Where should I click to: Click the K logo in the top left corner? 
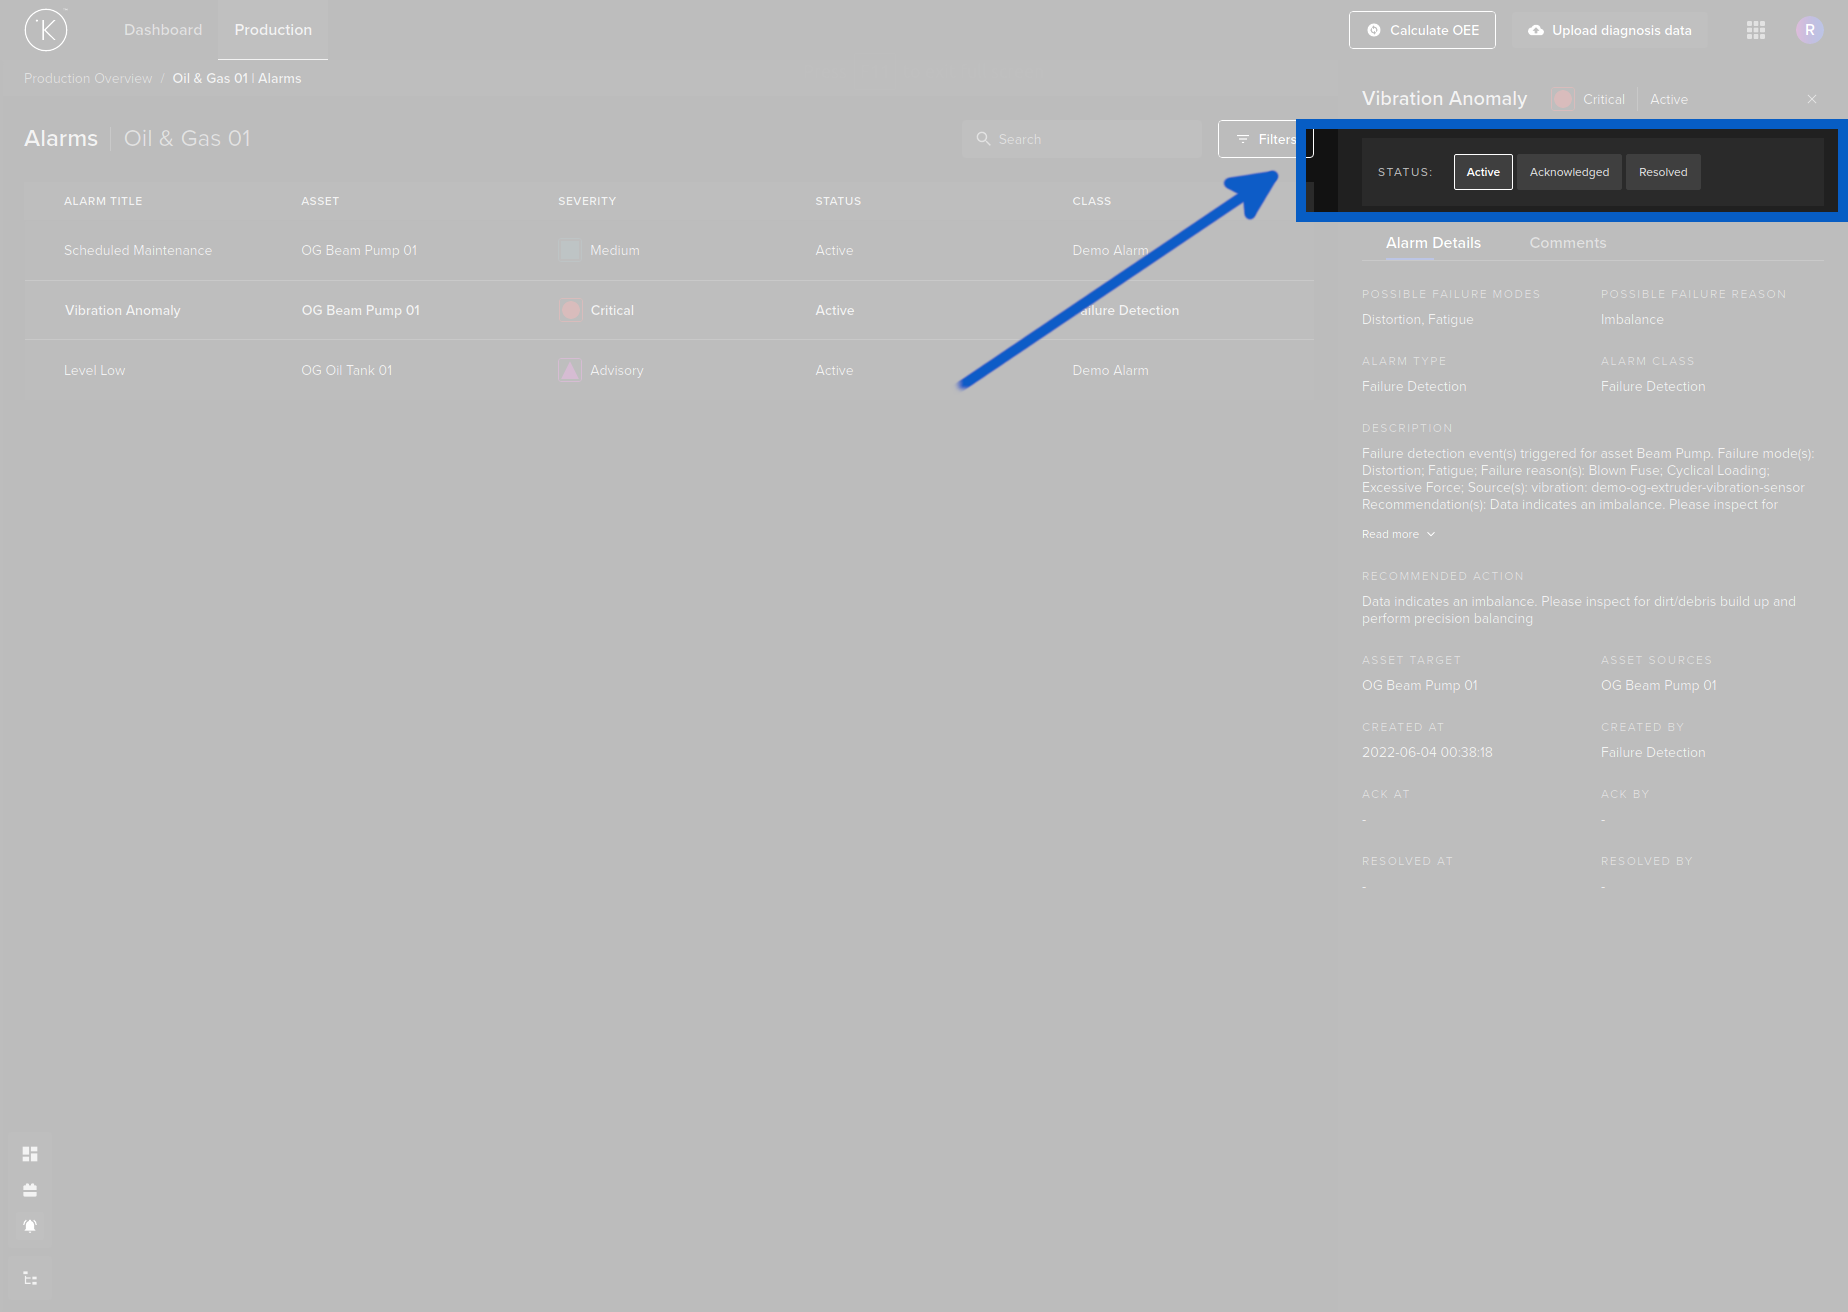(x=46, y=30)
